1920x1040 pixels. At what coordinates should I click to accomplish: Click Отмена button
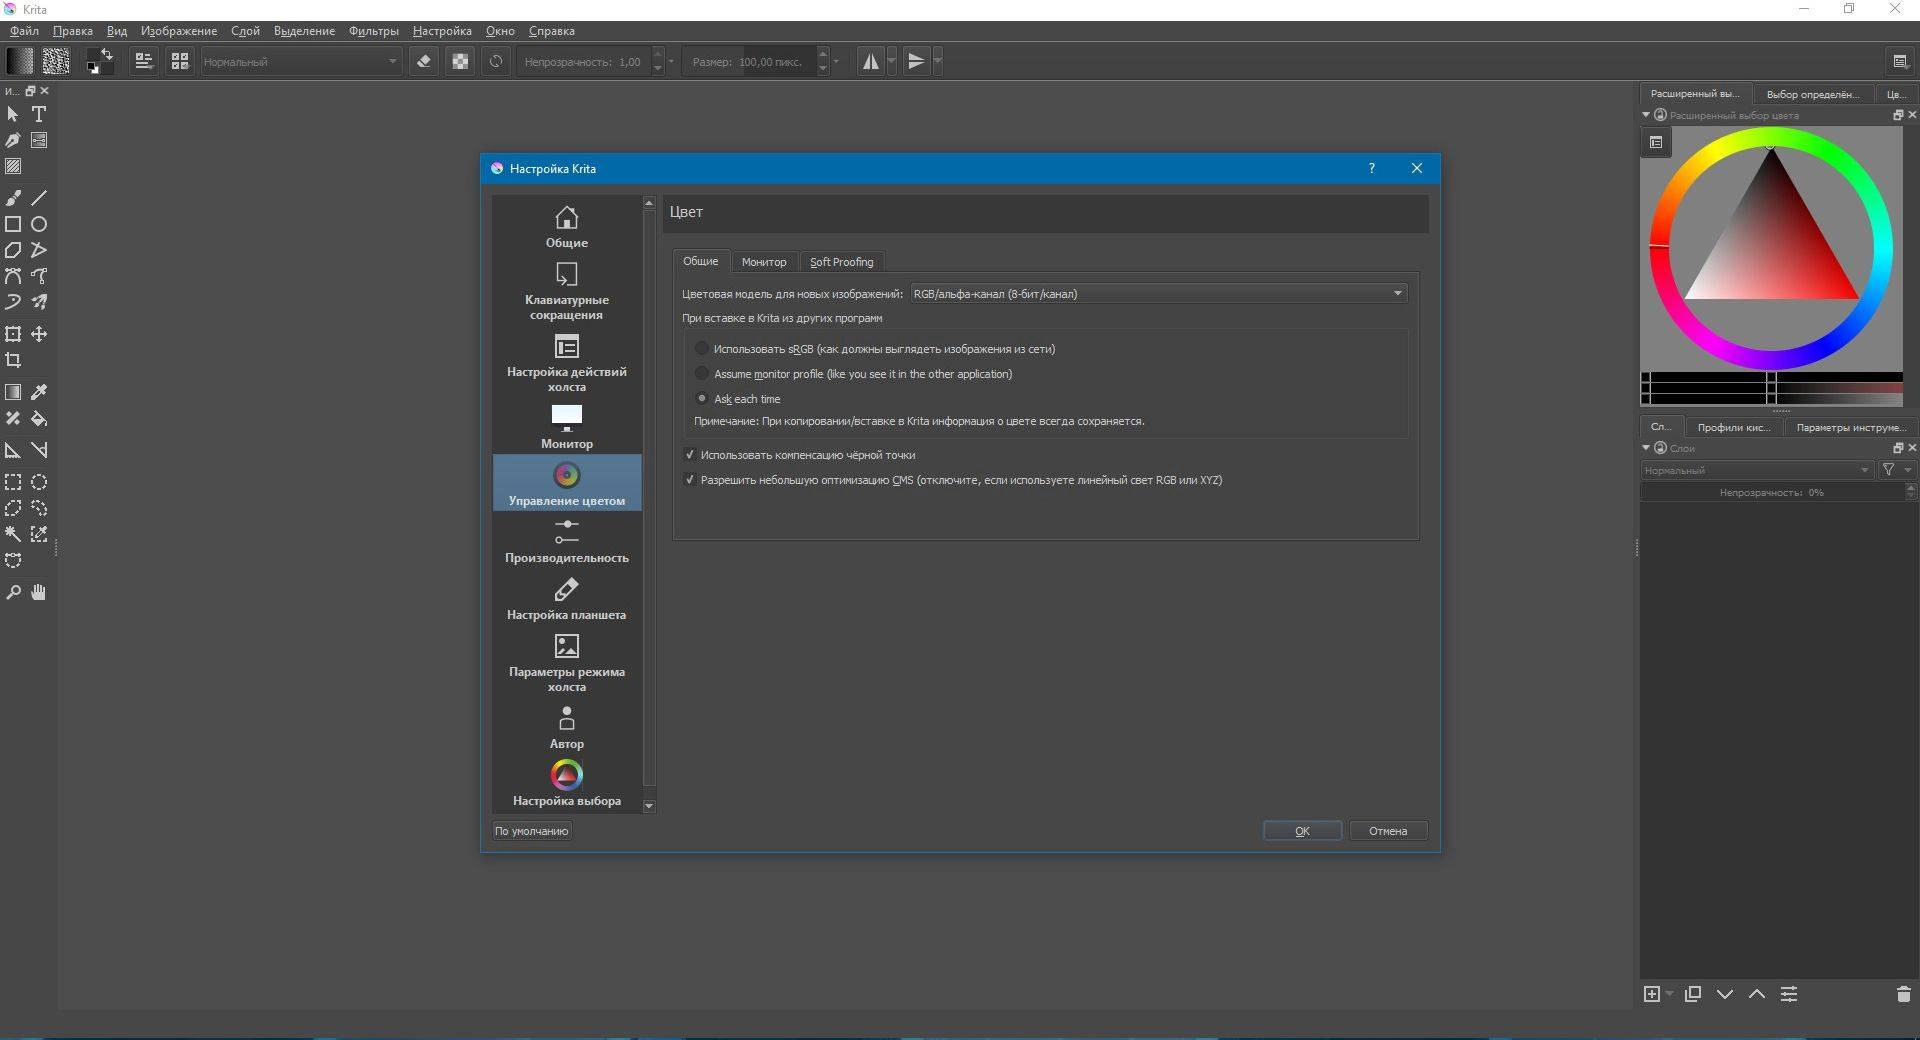[1388, 831]
